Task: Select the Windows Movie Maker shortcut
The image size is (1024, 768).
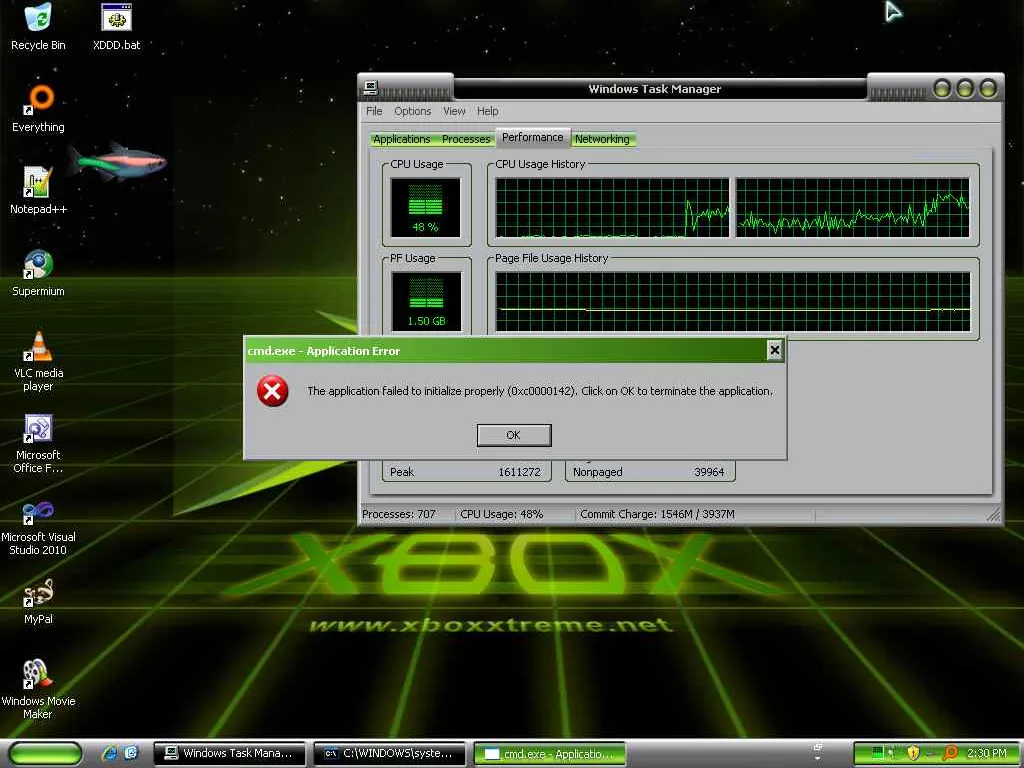Action: click(38, 689)
